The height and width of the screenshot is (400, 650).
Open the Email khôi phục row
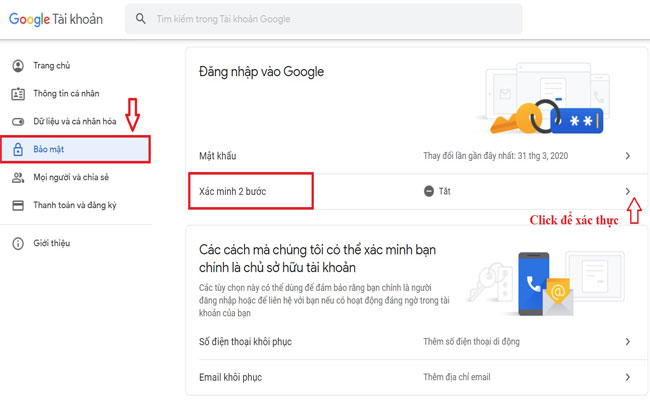(x=416, y=377)
